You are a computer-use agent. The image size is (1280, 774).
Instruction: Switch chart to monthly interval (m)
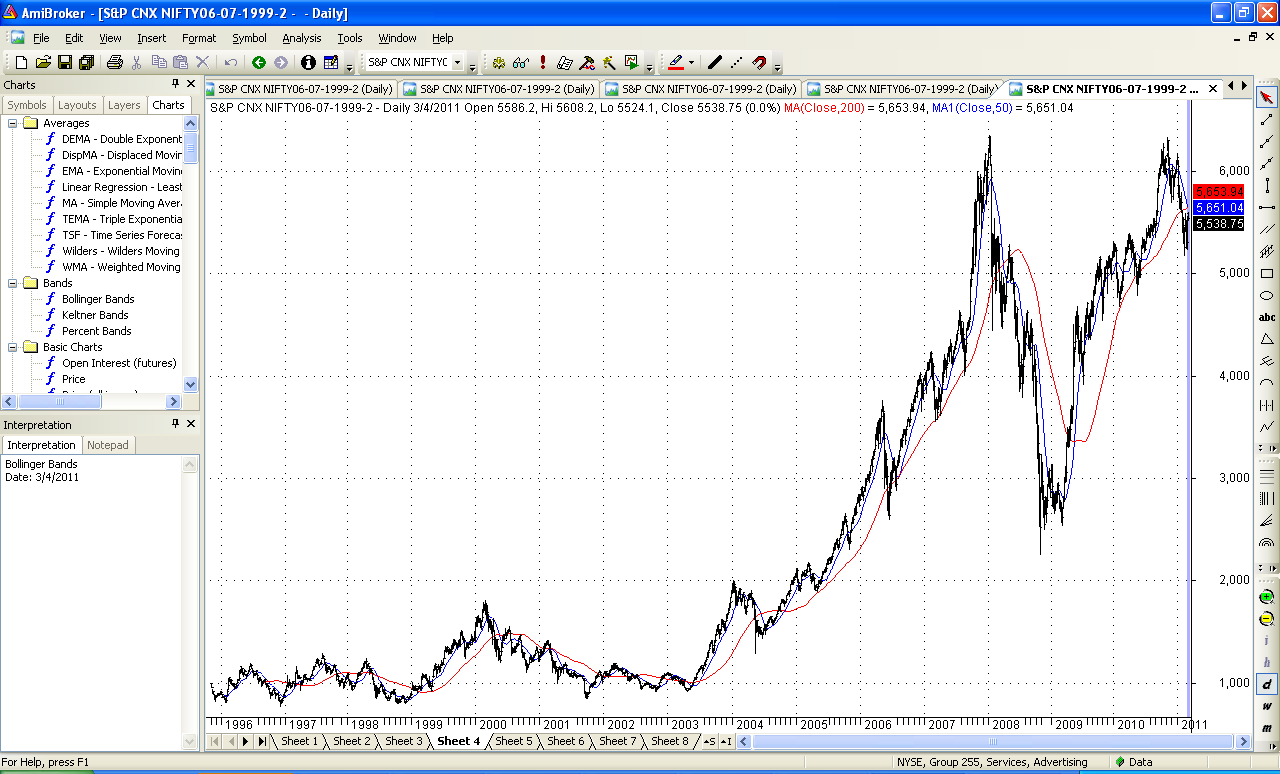coord(1267,728)
